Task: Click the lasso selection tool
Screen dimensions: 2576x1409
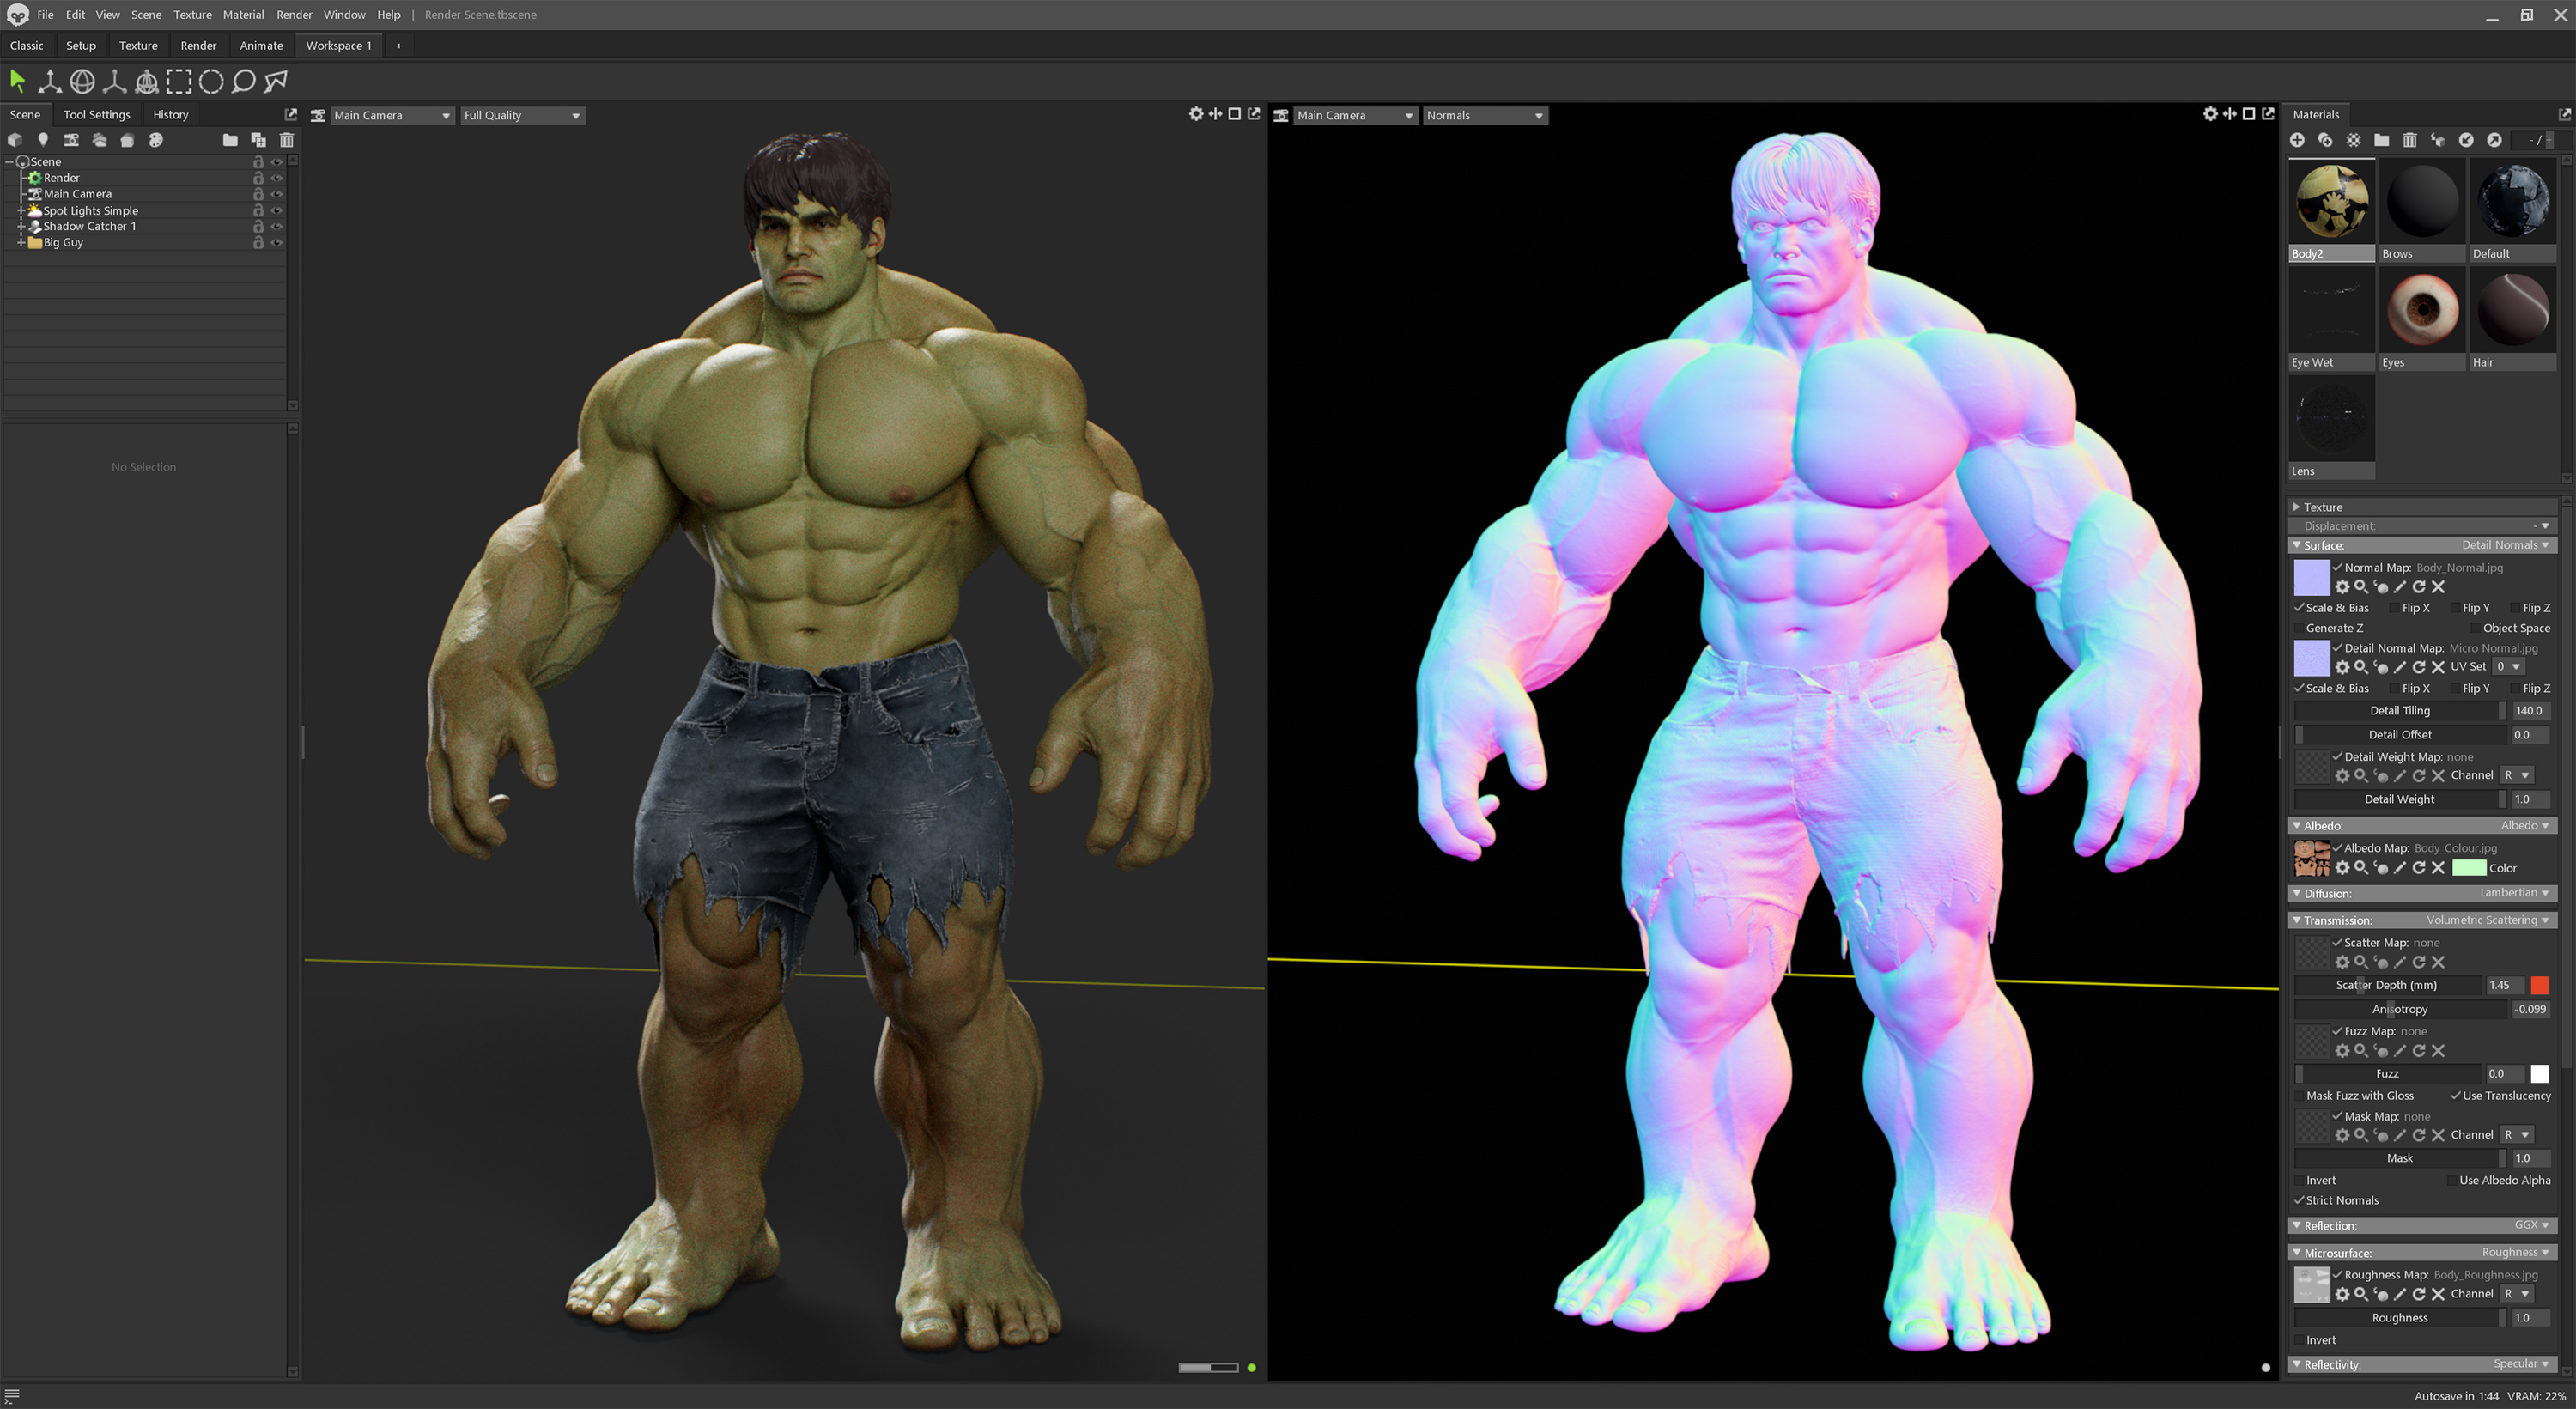Action: point(243,81)
